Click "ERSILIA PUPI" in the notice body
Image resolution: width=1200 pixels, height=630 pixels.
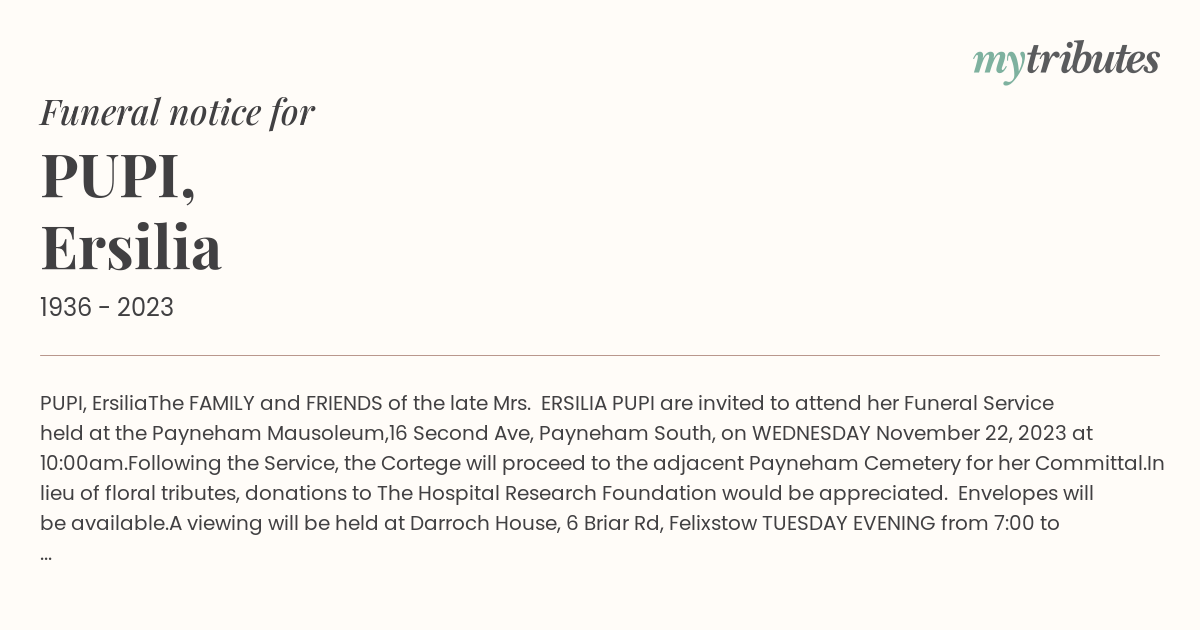coord(598,403)
